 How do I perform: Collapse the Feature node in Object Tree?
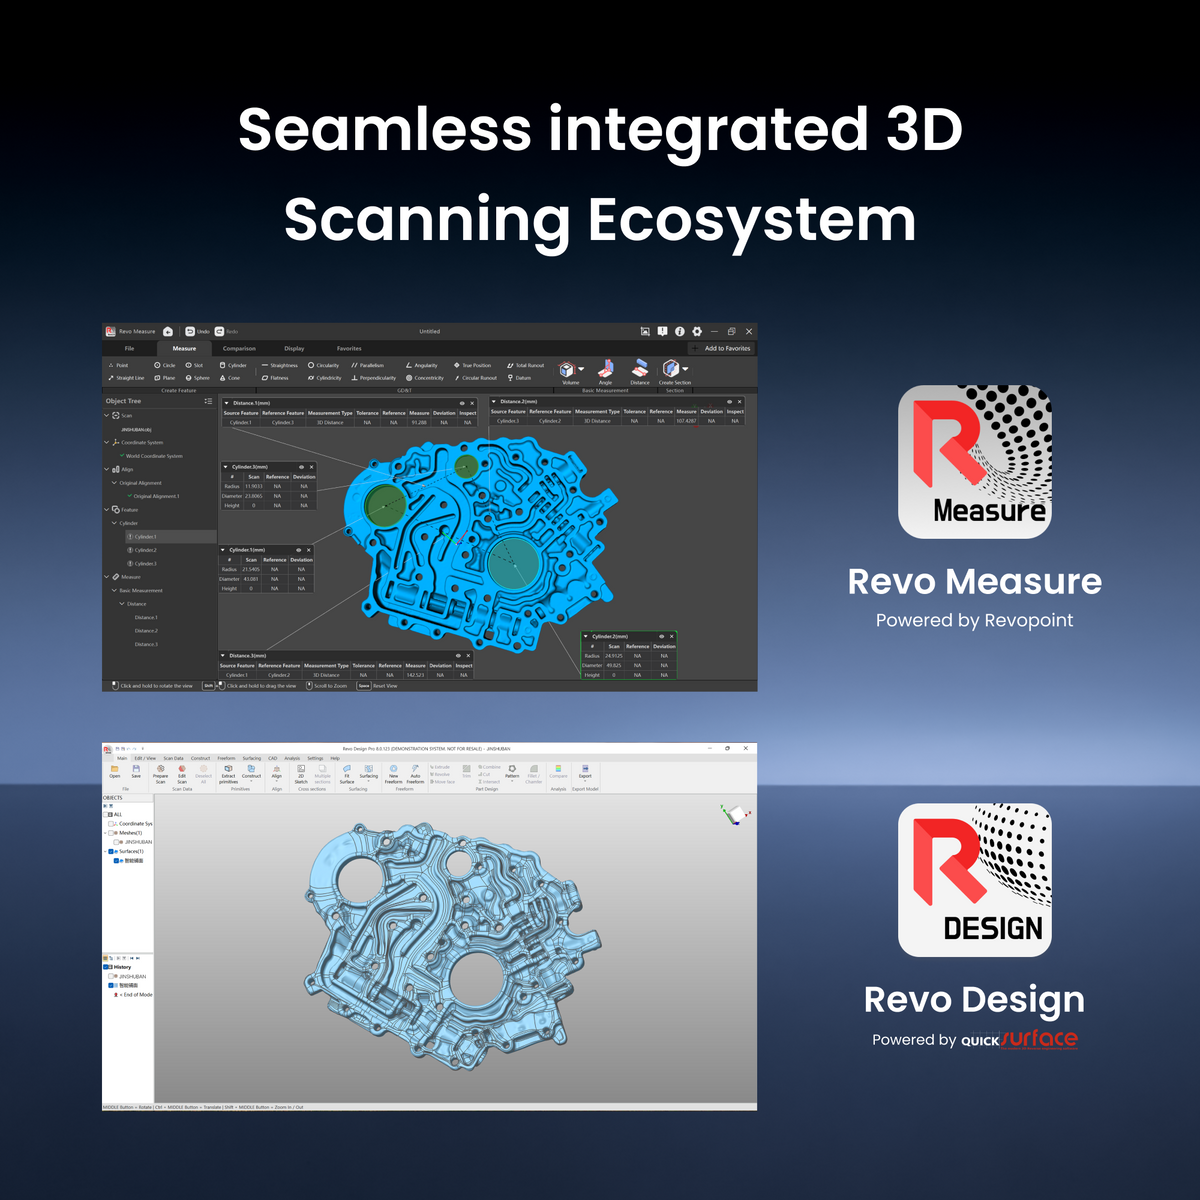(x=107, y=509)
